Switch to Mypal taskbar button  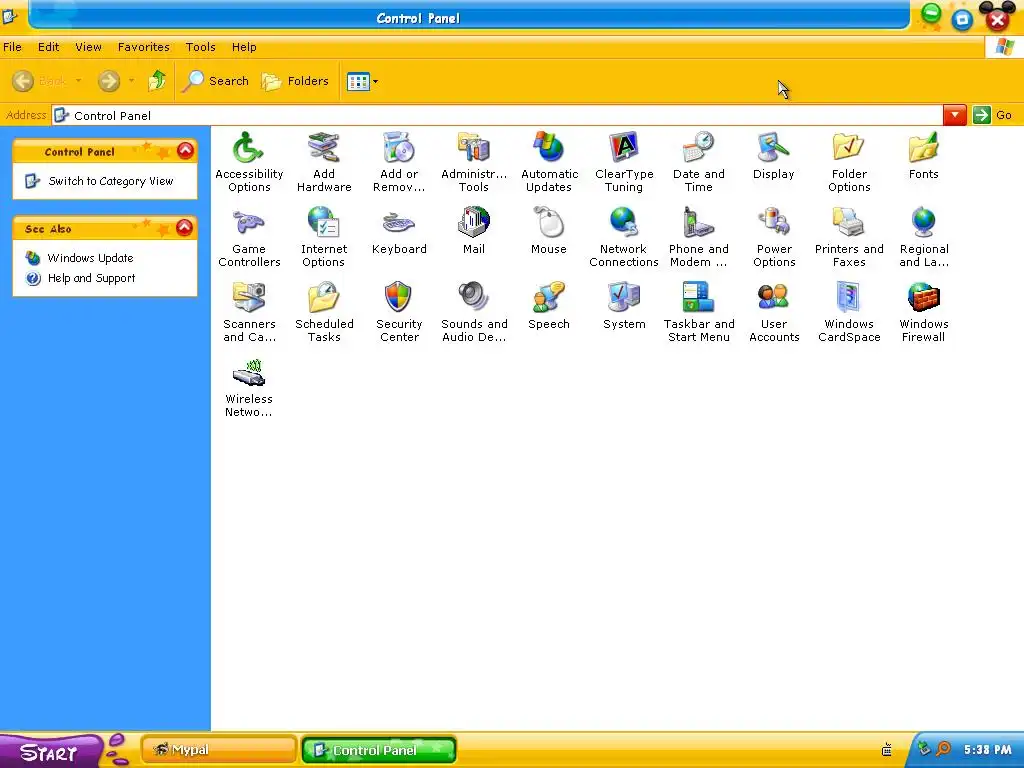click(219, 750)
